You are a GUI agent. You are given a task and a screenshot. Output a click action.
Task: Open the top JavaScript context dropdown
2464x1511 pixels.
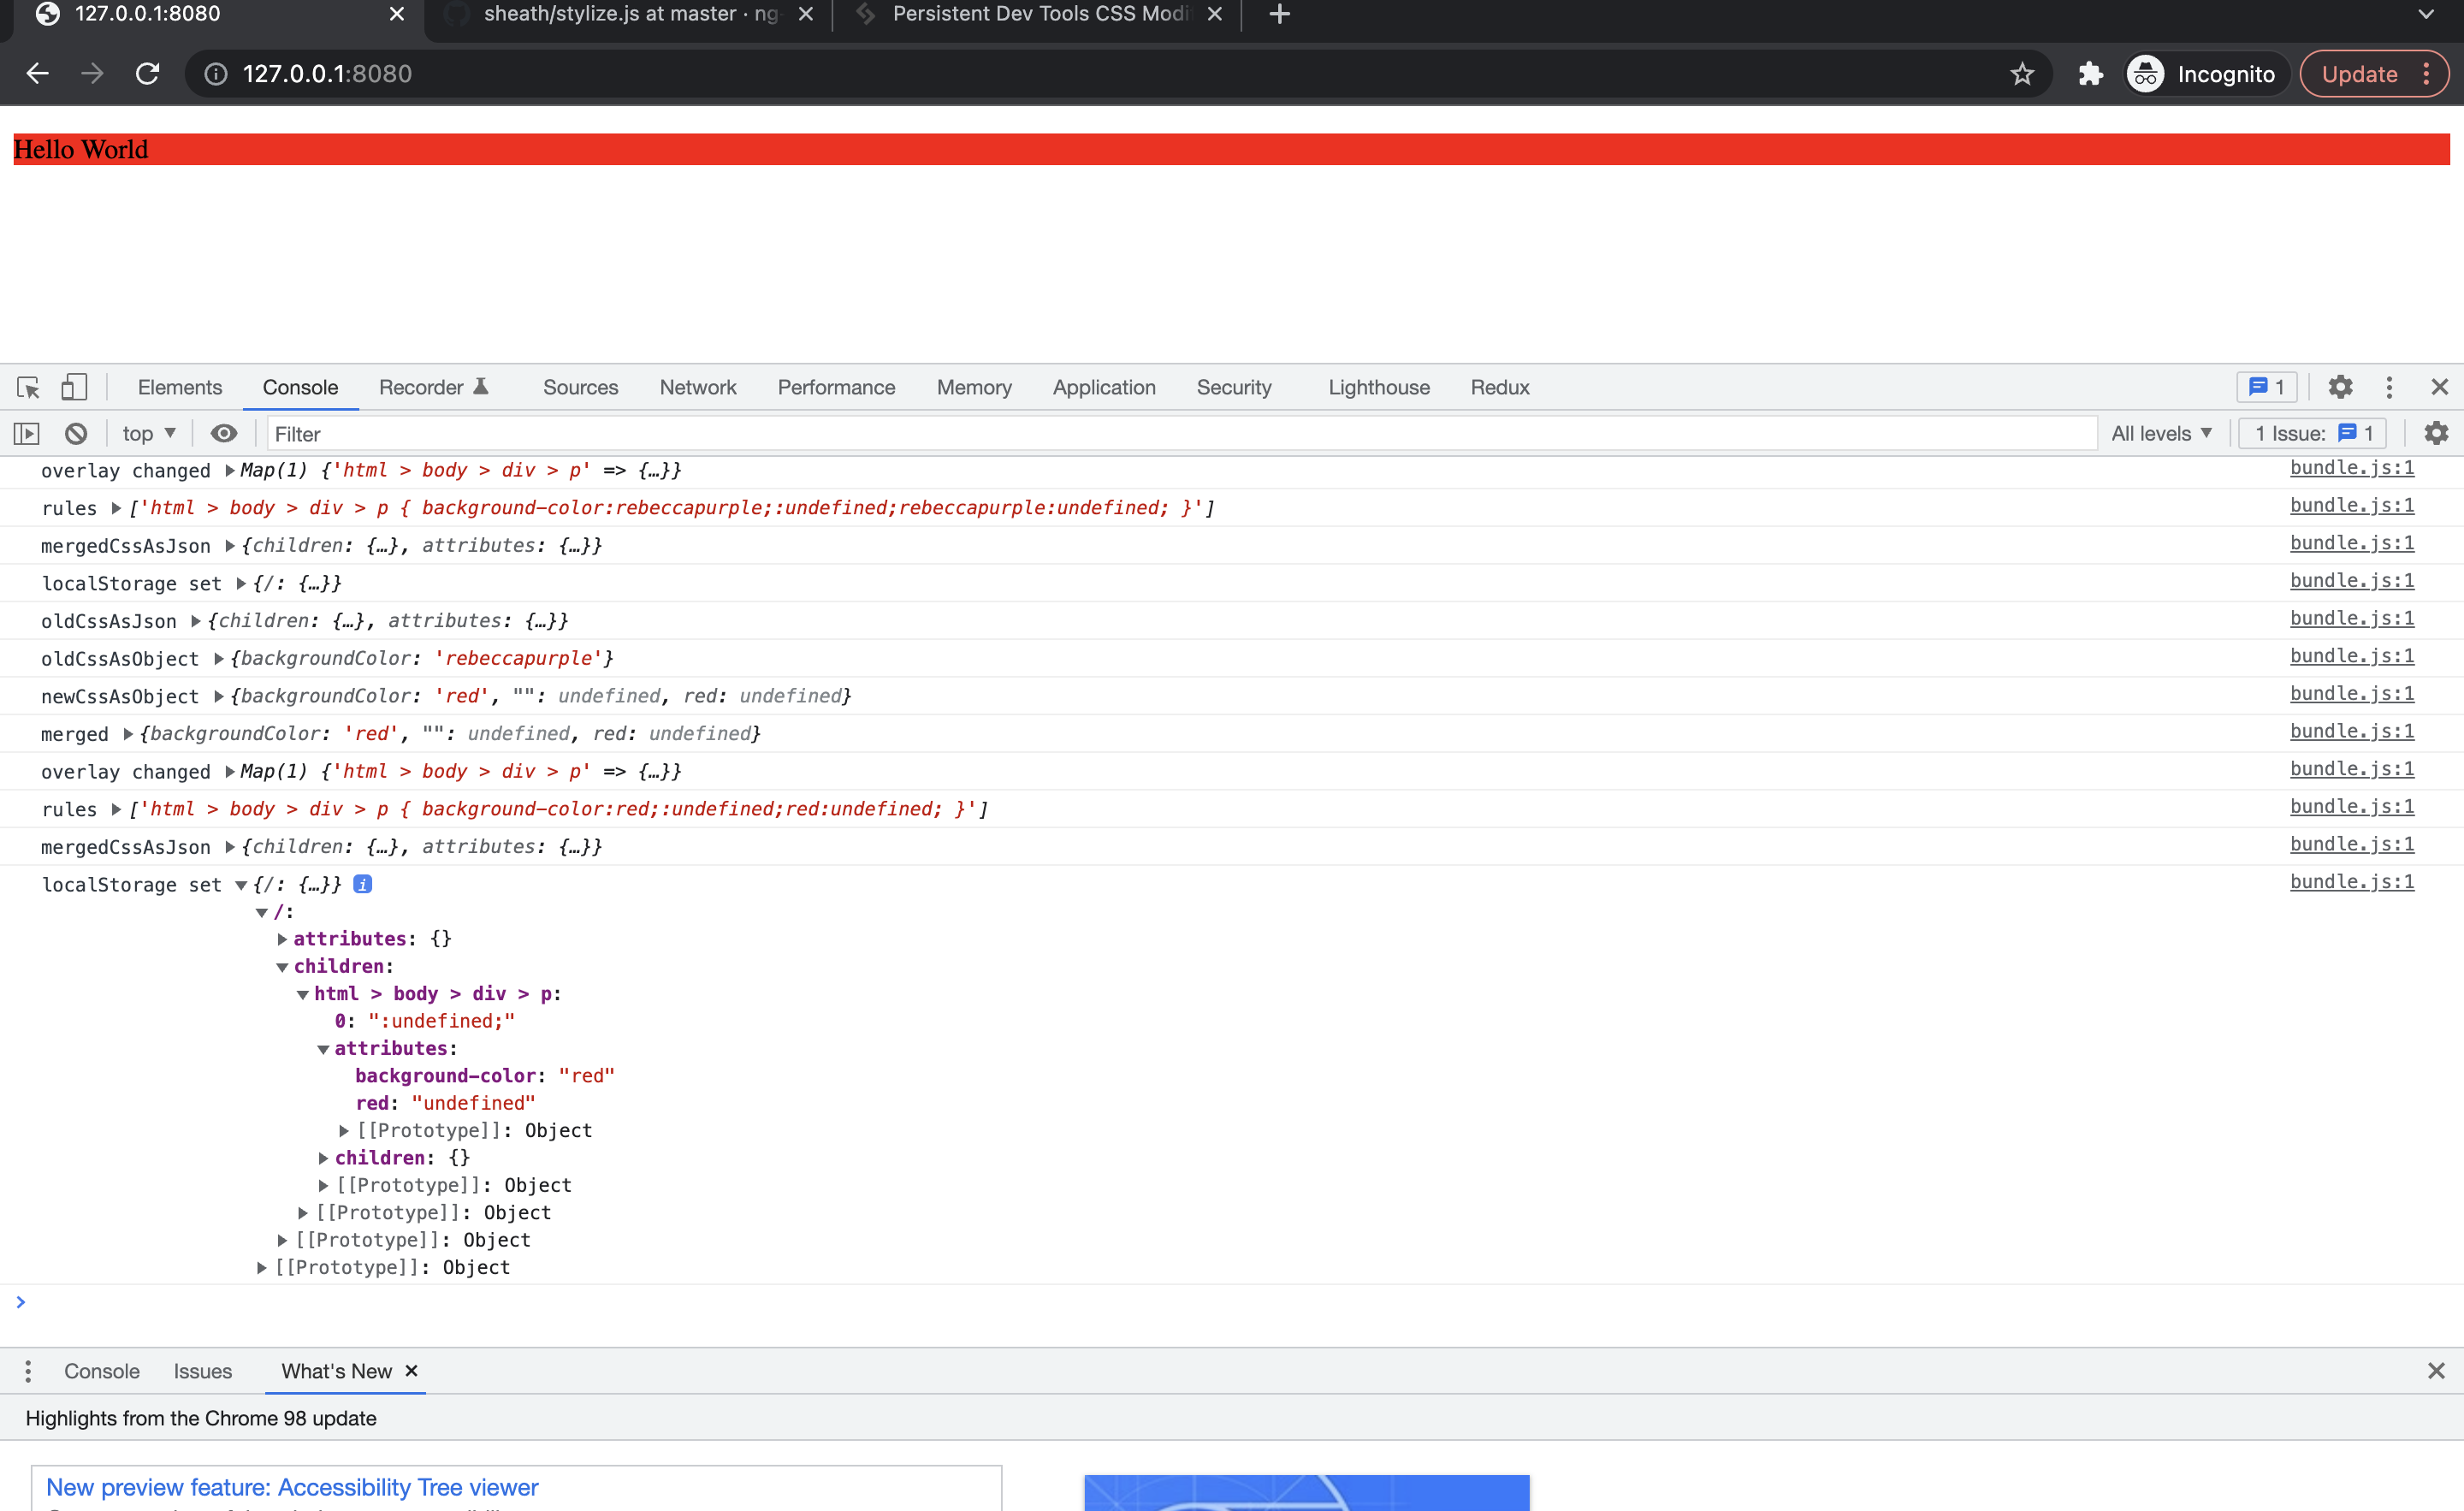149,433
